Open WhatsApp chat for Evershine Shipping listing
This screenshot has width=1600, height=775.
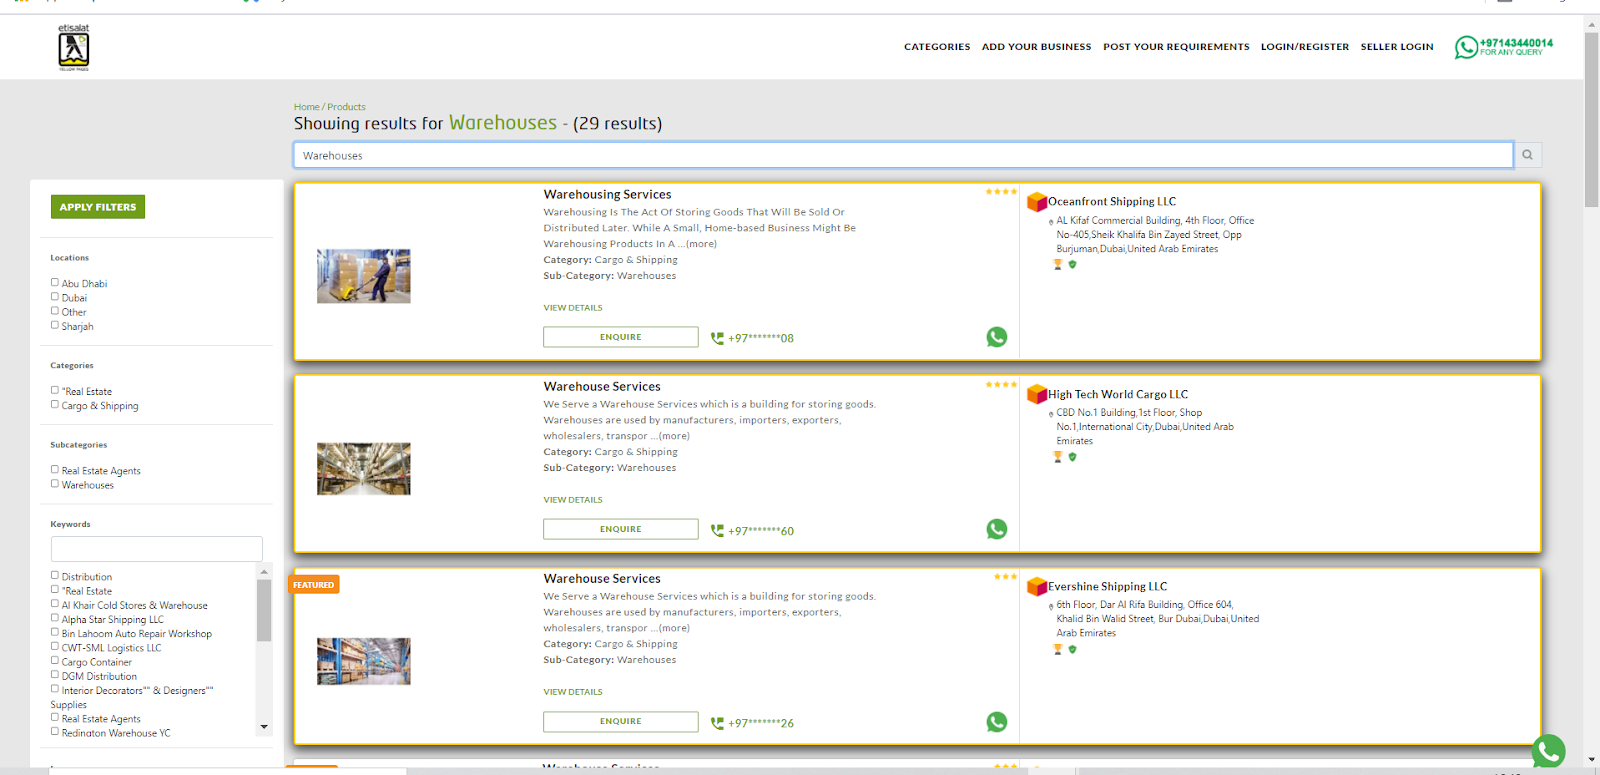pyautogui.click(x=997, y=722)
